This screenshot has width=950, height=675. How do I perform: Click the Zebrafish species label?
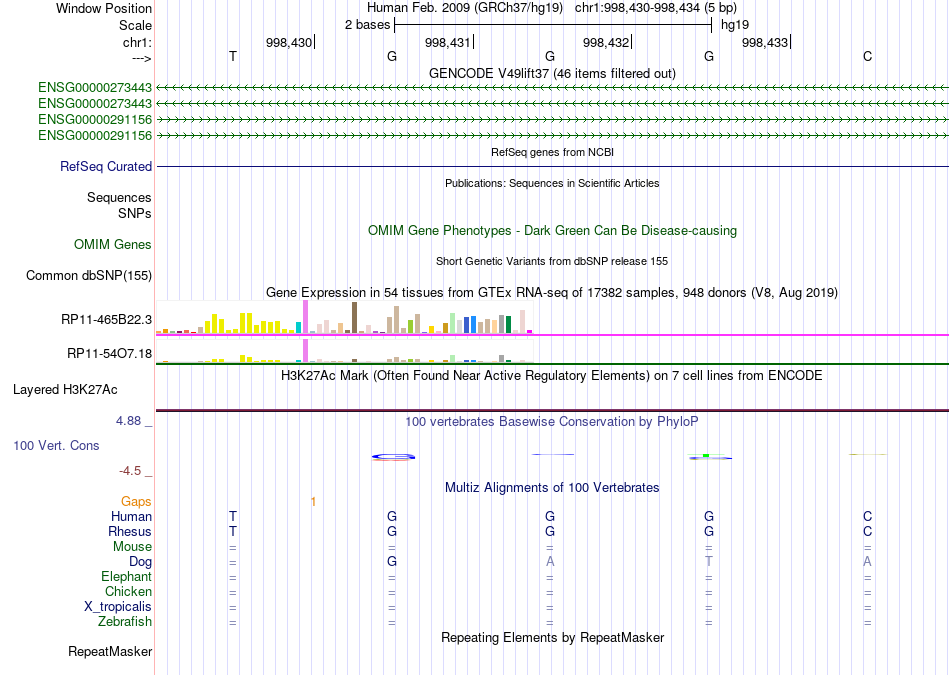(125, 622)
